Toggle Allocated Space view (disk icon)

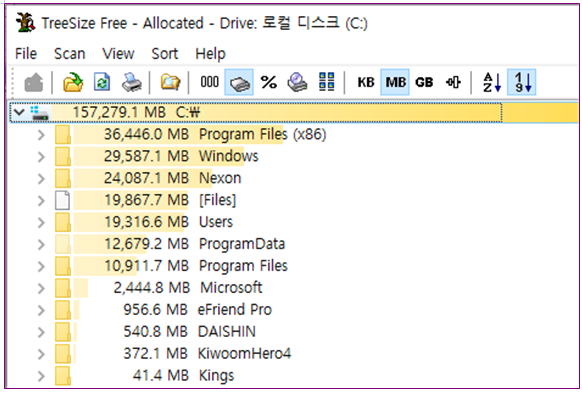click(239, 82)
